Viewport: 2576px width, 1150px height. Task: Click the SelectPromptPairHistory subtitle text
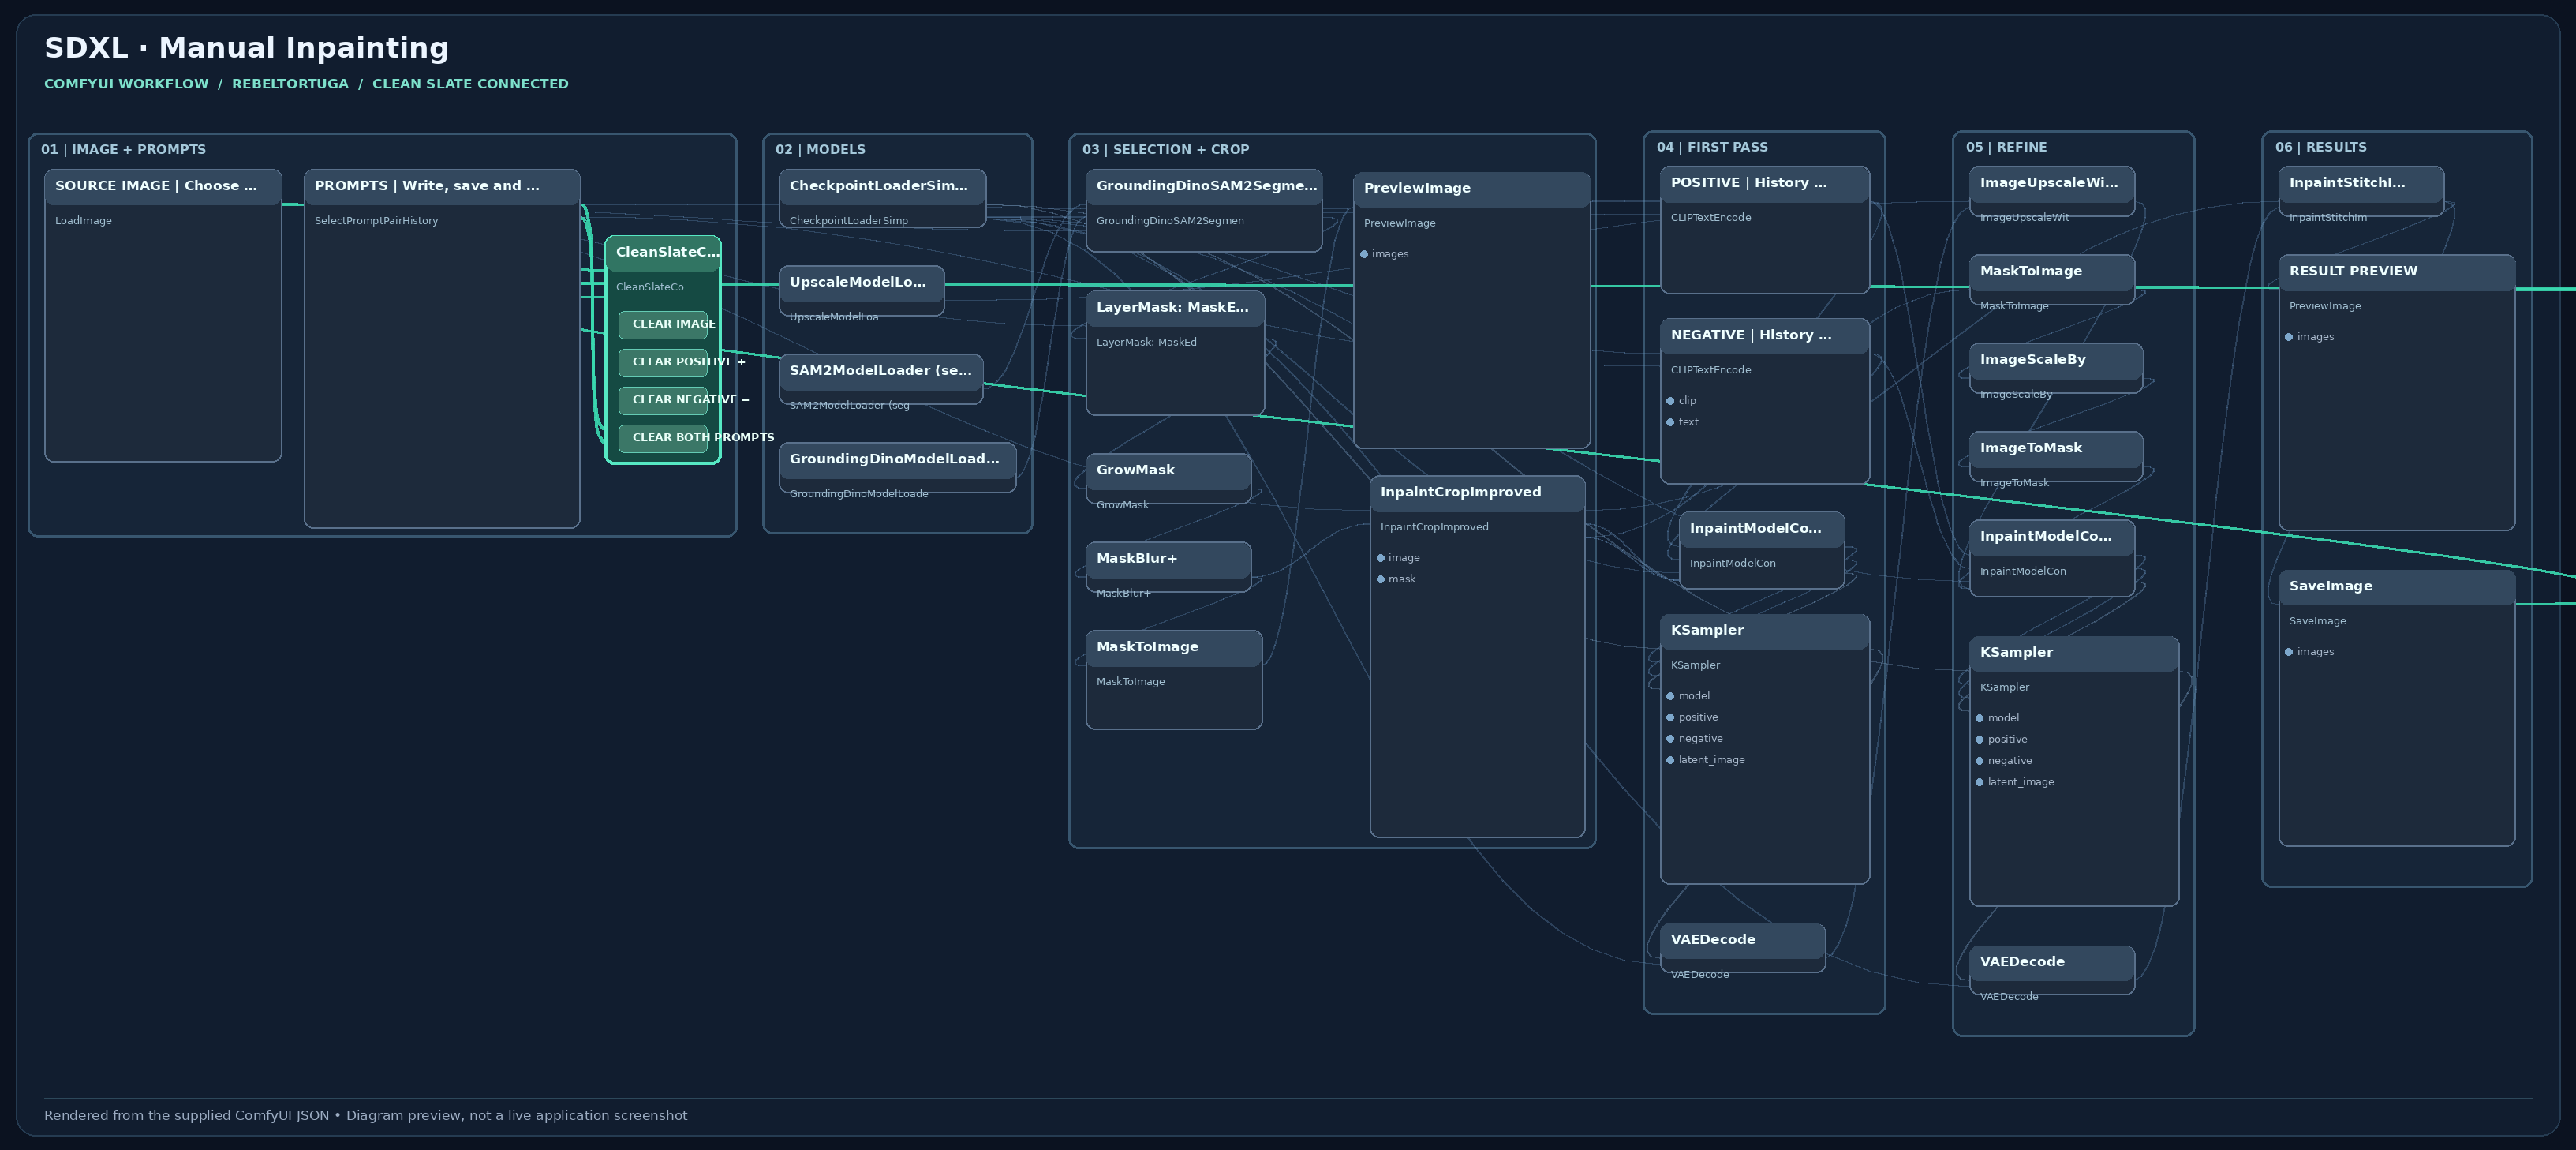pos(376,221)
